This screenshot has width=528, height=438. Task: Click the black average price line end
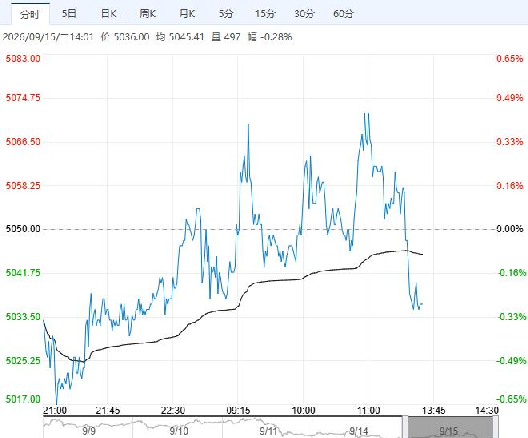[422, 254]
